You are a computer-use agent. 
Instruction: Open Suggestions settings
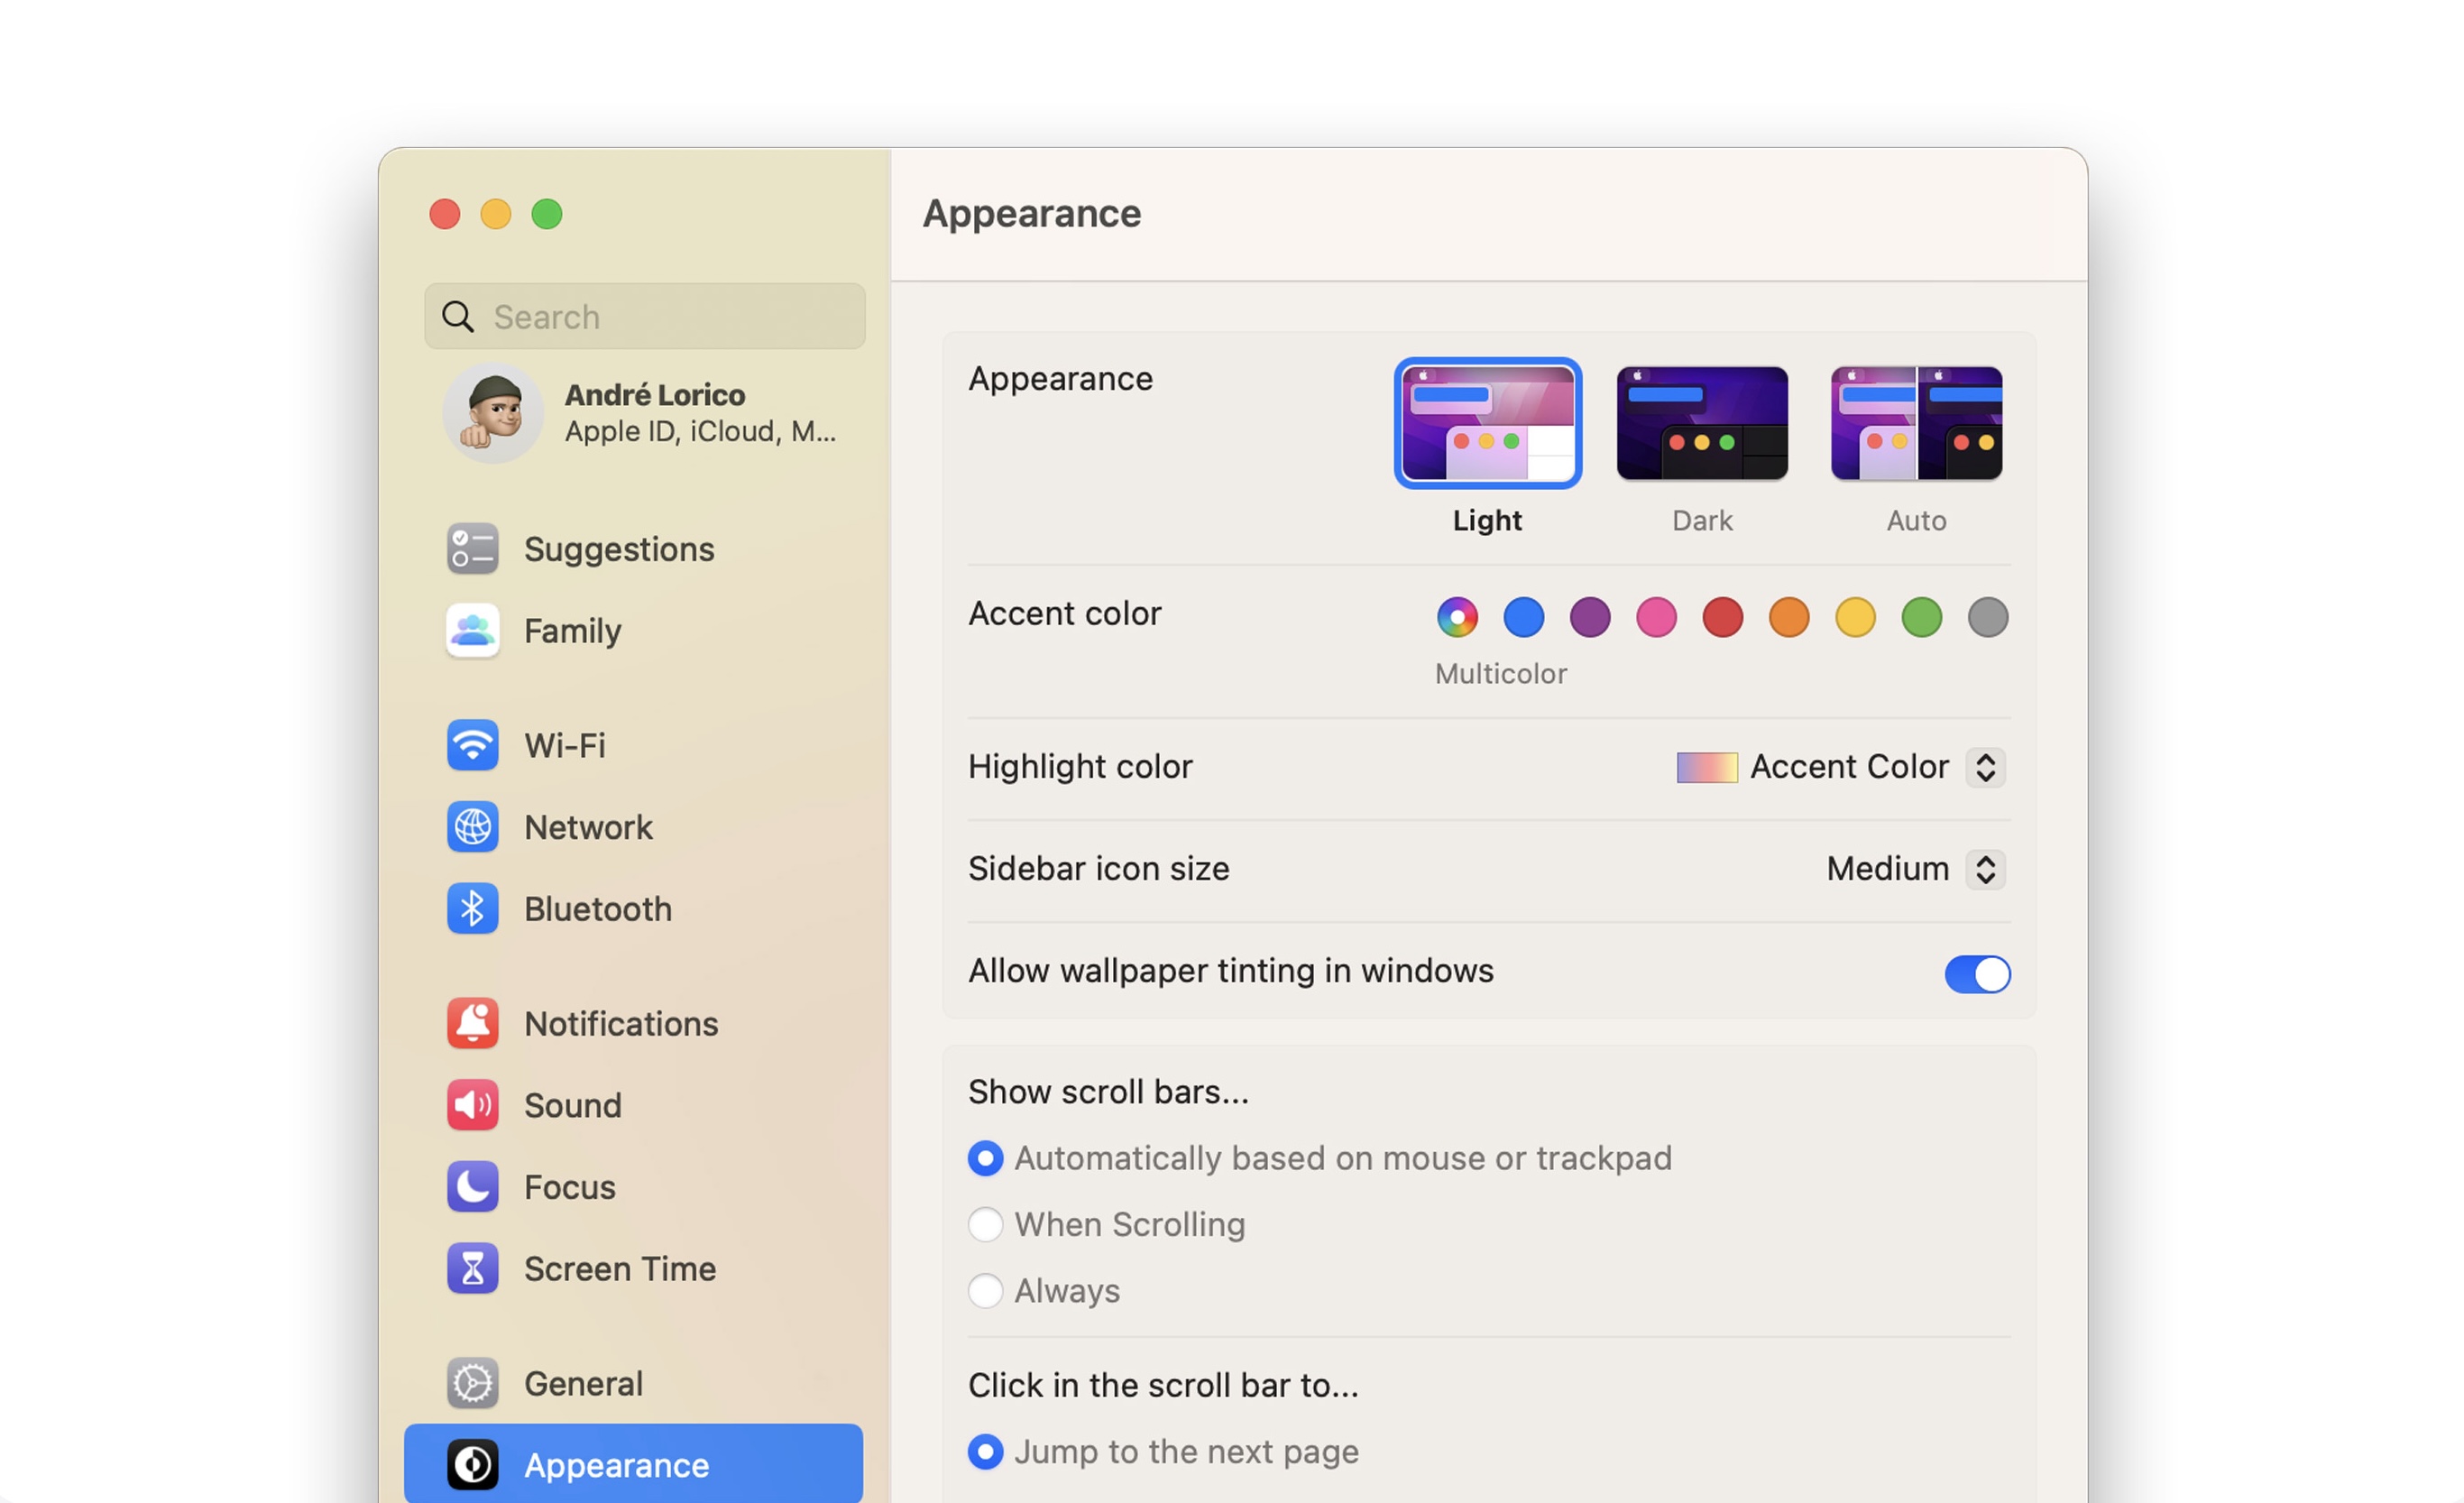pyautogui.click(x=618, y=548)
